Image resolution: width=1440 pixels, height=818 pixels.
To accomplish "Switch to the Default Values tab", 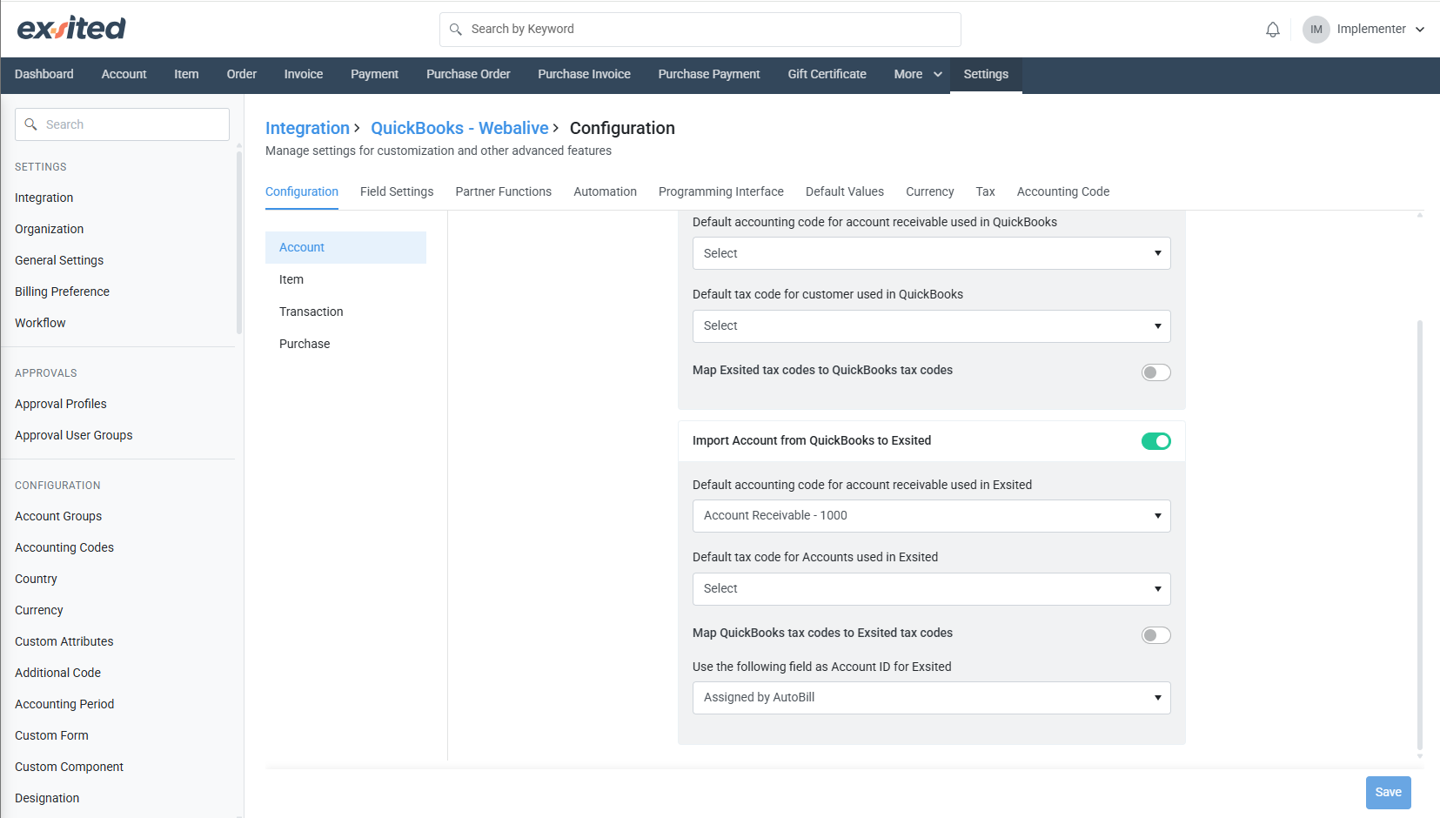I will (845, 192).
